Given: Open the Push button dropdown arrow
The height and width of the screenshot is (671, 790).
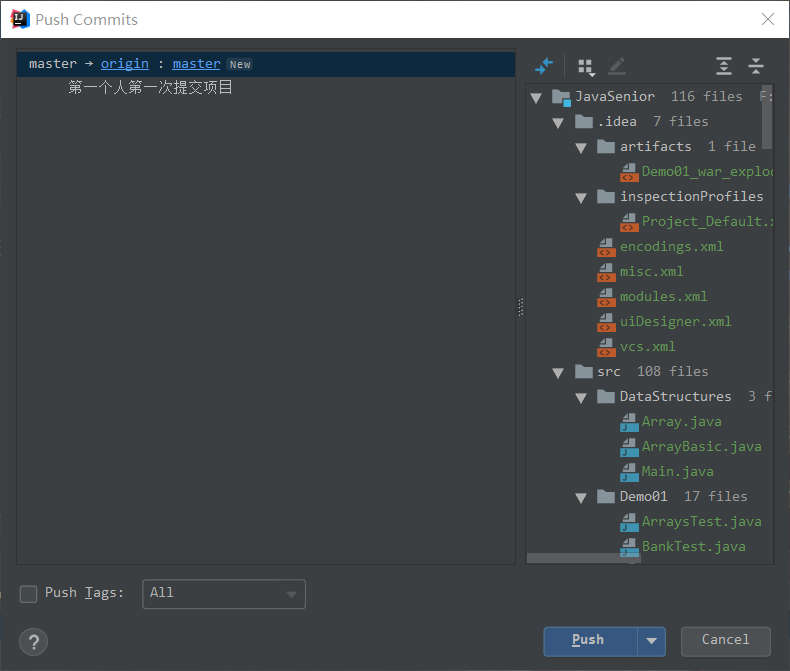Looking at the screenshot, I should click(x=652, y=641).
